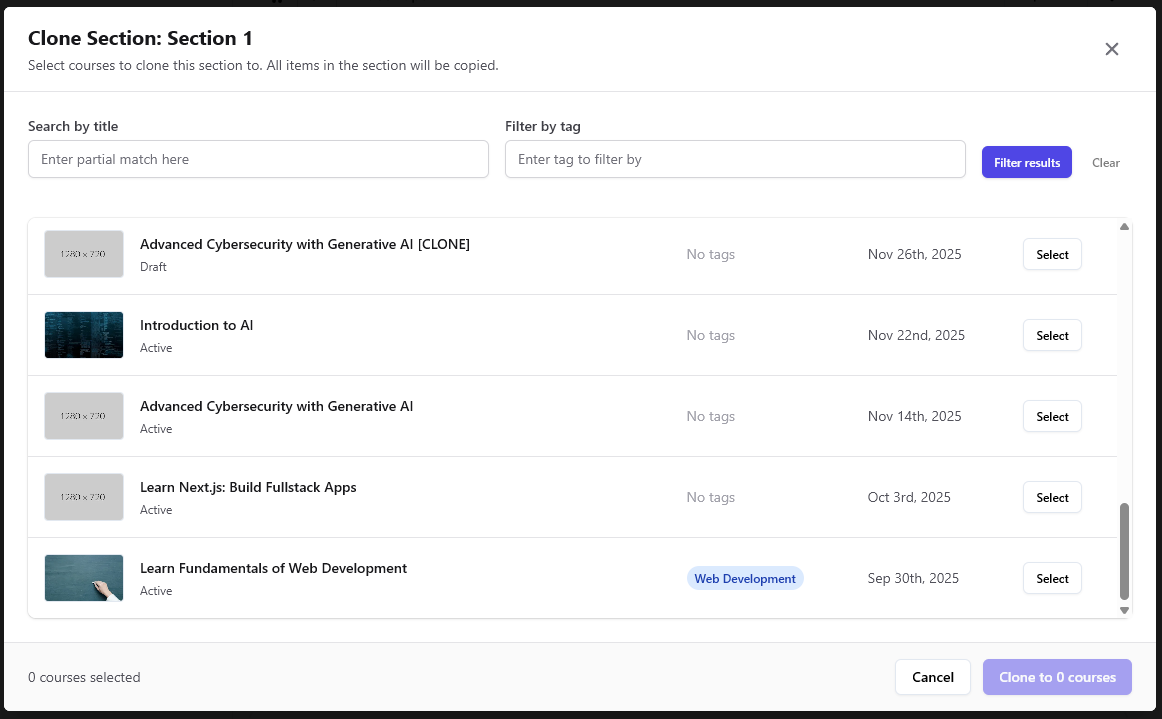Click the Web Development course chalkboard thumbnail
1162x719 pixels.
[x=84, y=578]
